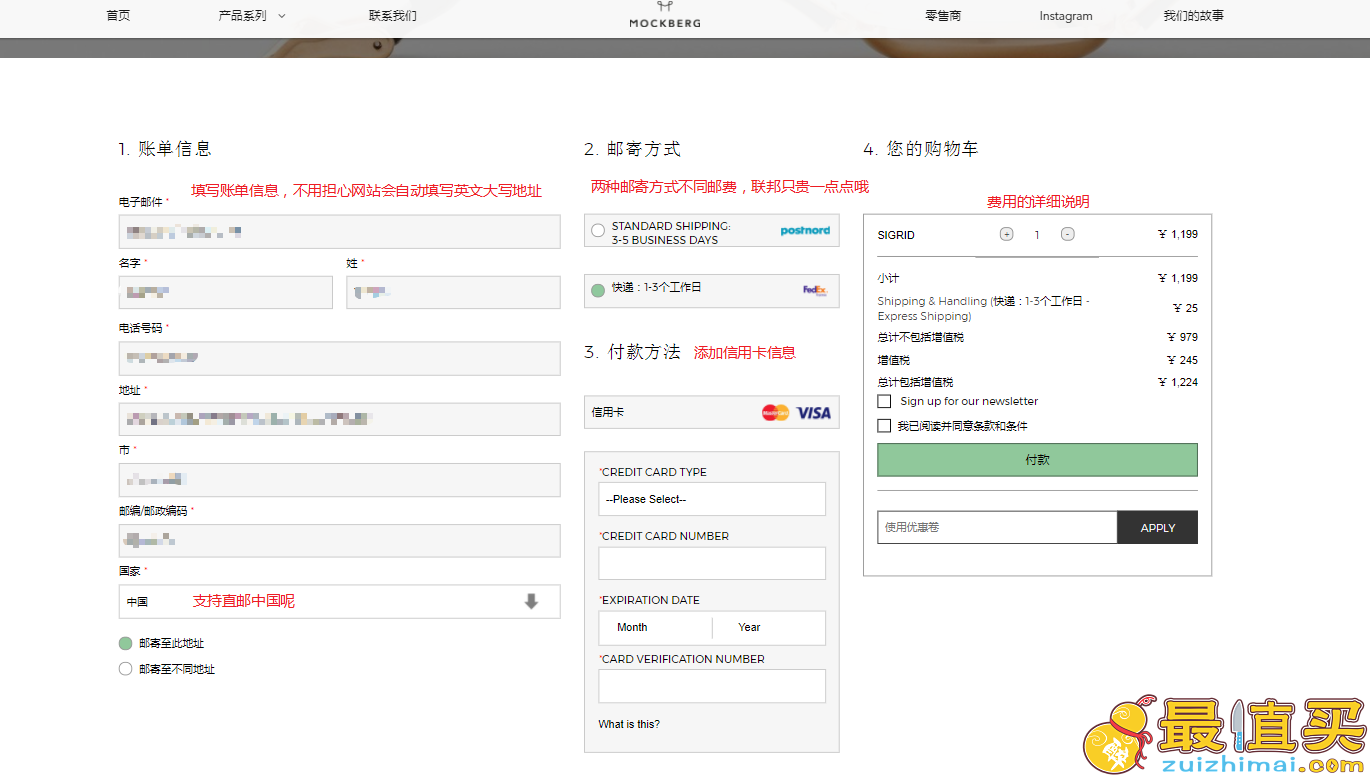Click the 市 city field
The height and width of the screenshot is (776, 1370).
339,480
